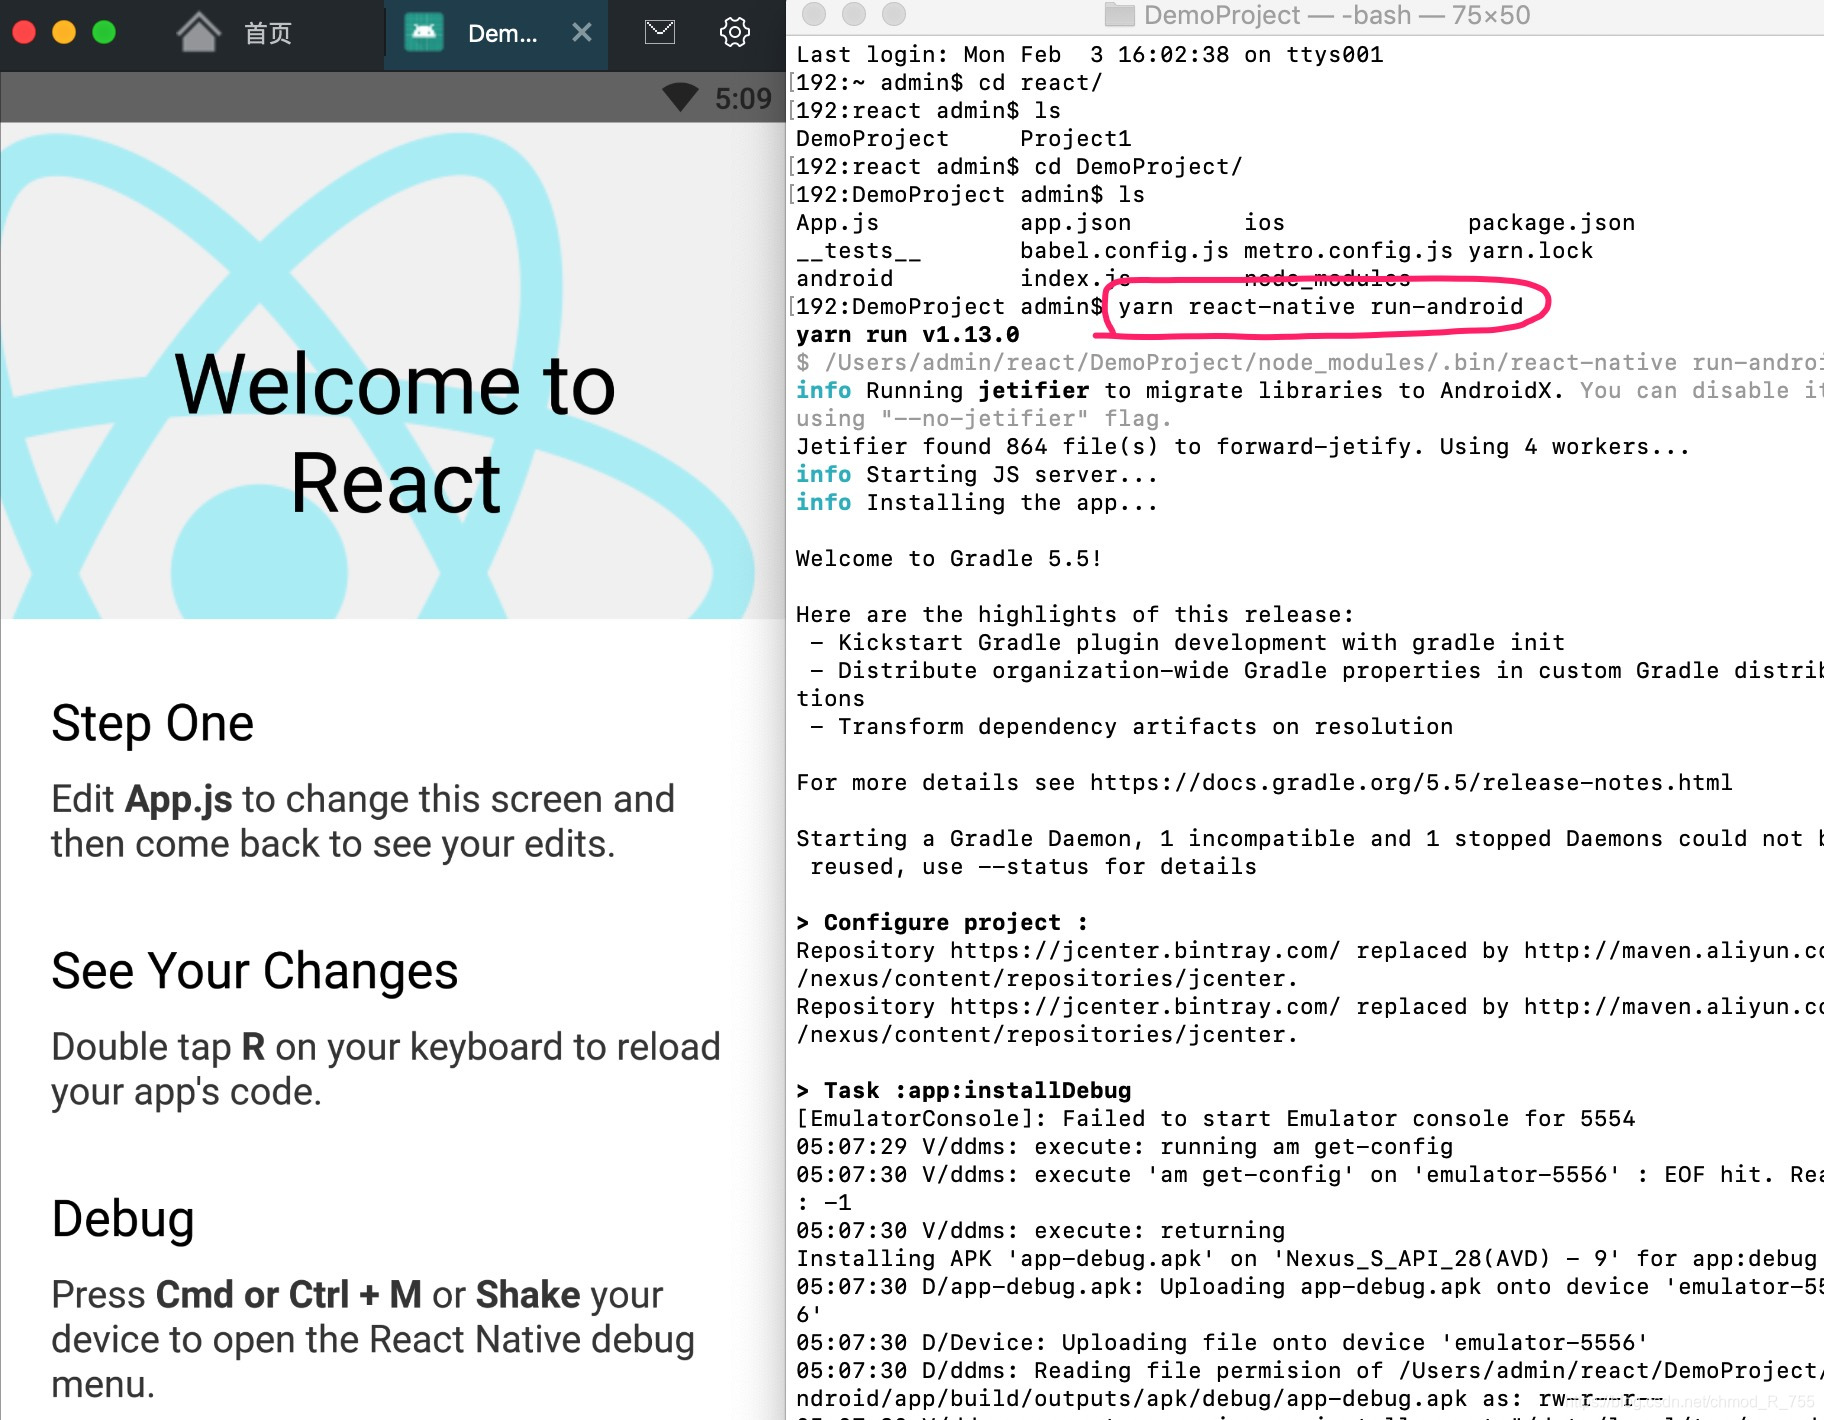
Task: Click the gradle release-notes URL in the terminal
Action: pos(1411,783)
